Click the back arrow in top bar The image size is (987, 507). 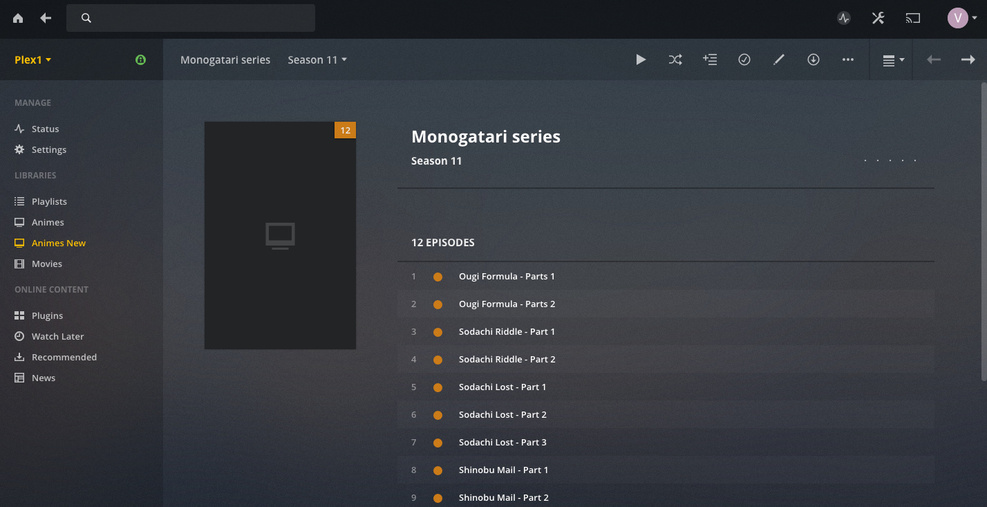click(46, 18)
